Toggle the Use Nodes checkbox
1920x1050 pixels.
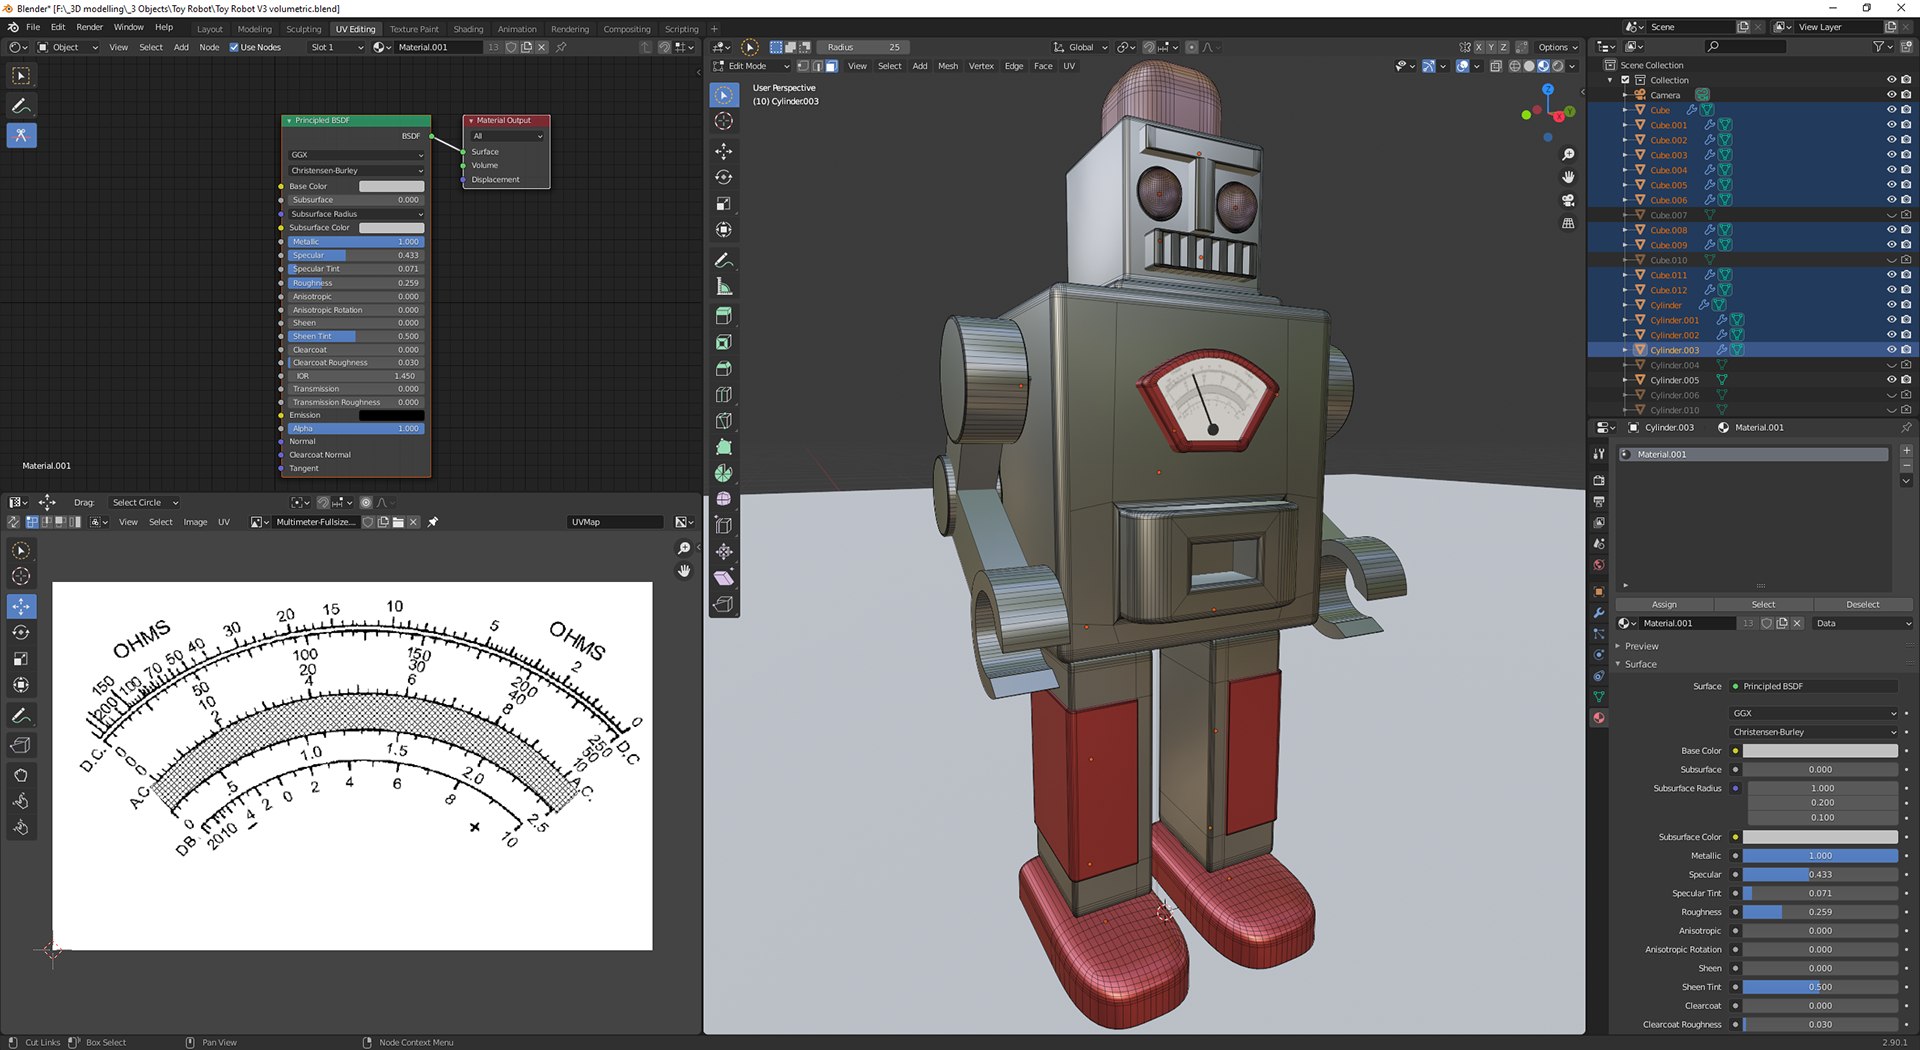coord(234,47)
